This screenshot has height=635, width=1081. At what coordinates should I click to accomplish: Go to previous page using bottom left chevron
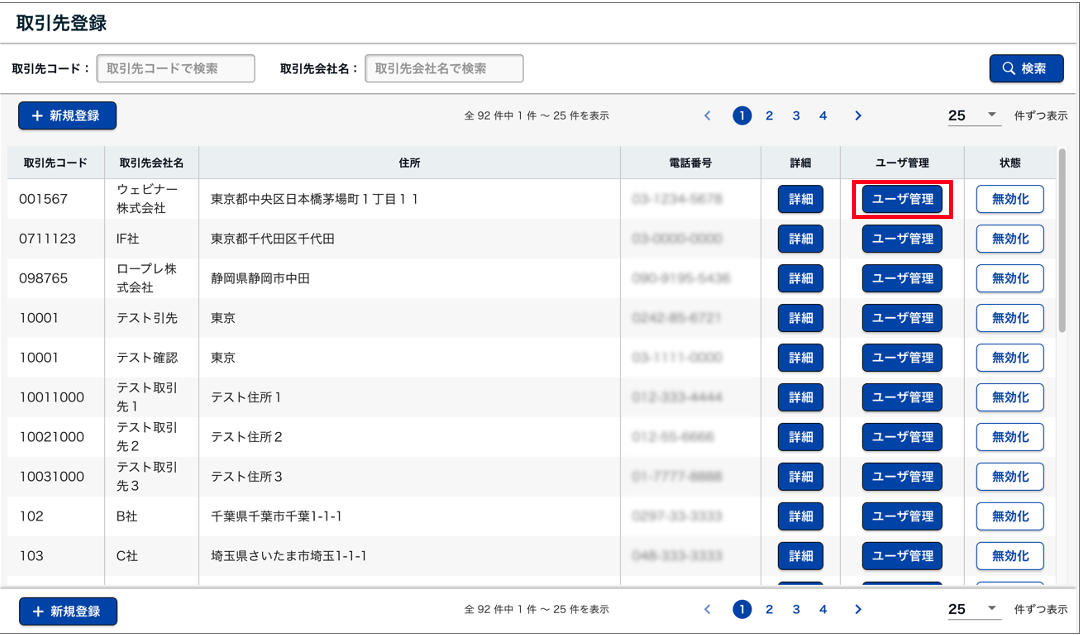pyautogui.click(x=707, y=609)
